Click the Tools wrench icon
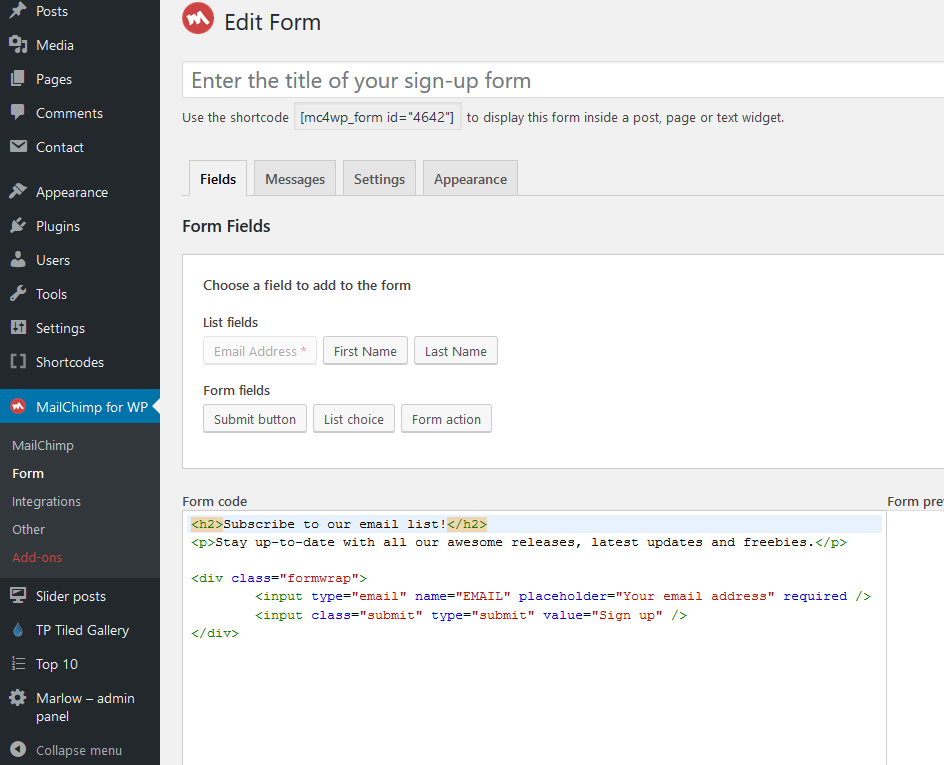944x765 pixels. pyautogui.click(x=18, y=294)
